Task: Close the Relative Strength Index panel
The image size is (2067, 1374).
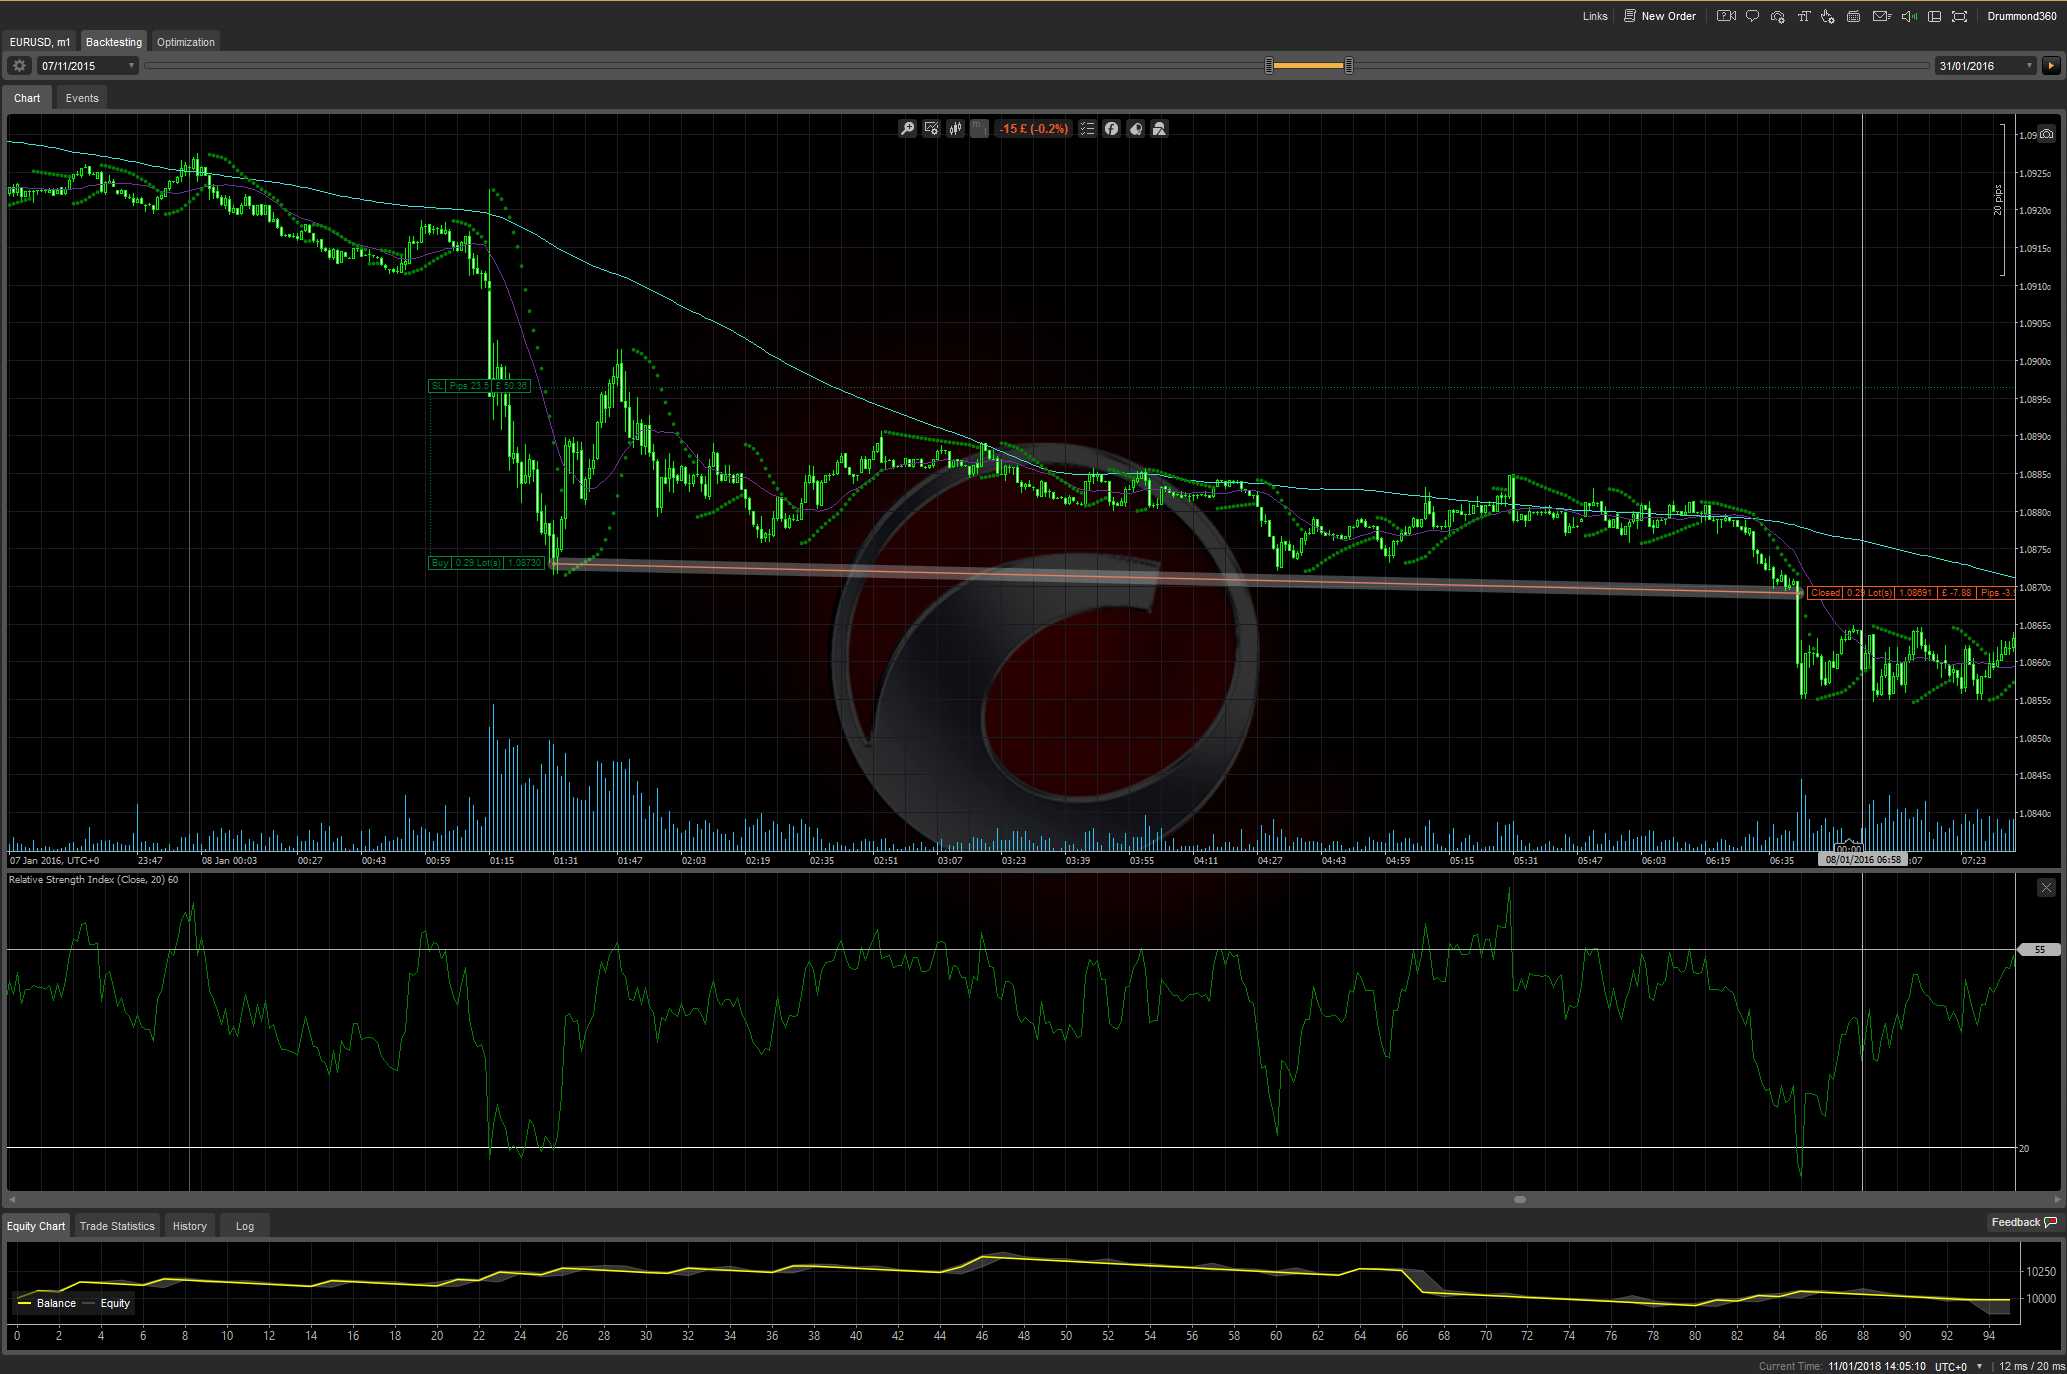Action: [x=2046, y=888]
